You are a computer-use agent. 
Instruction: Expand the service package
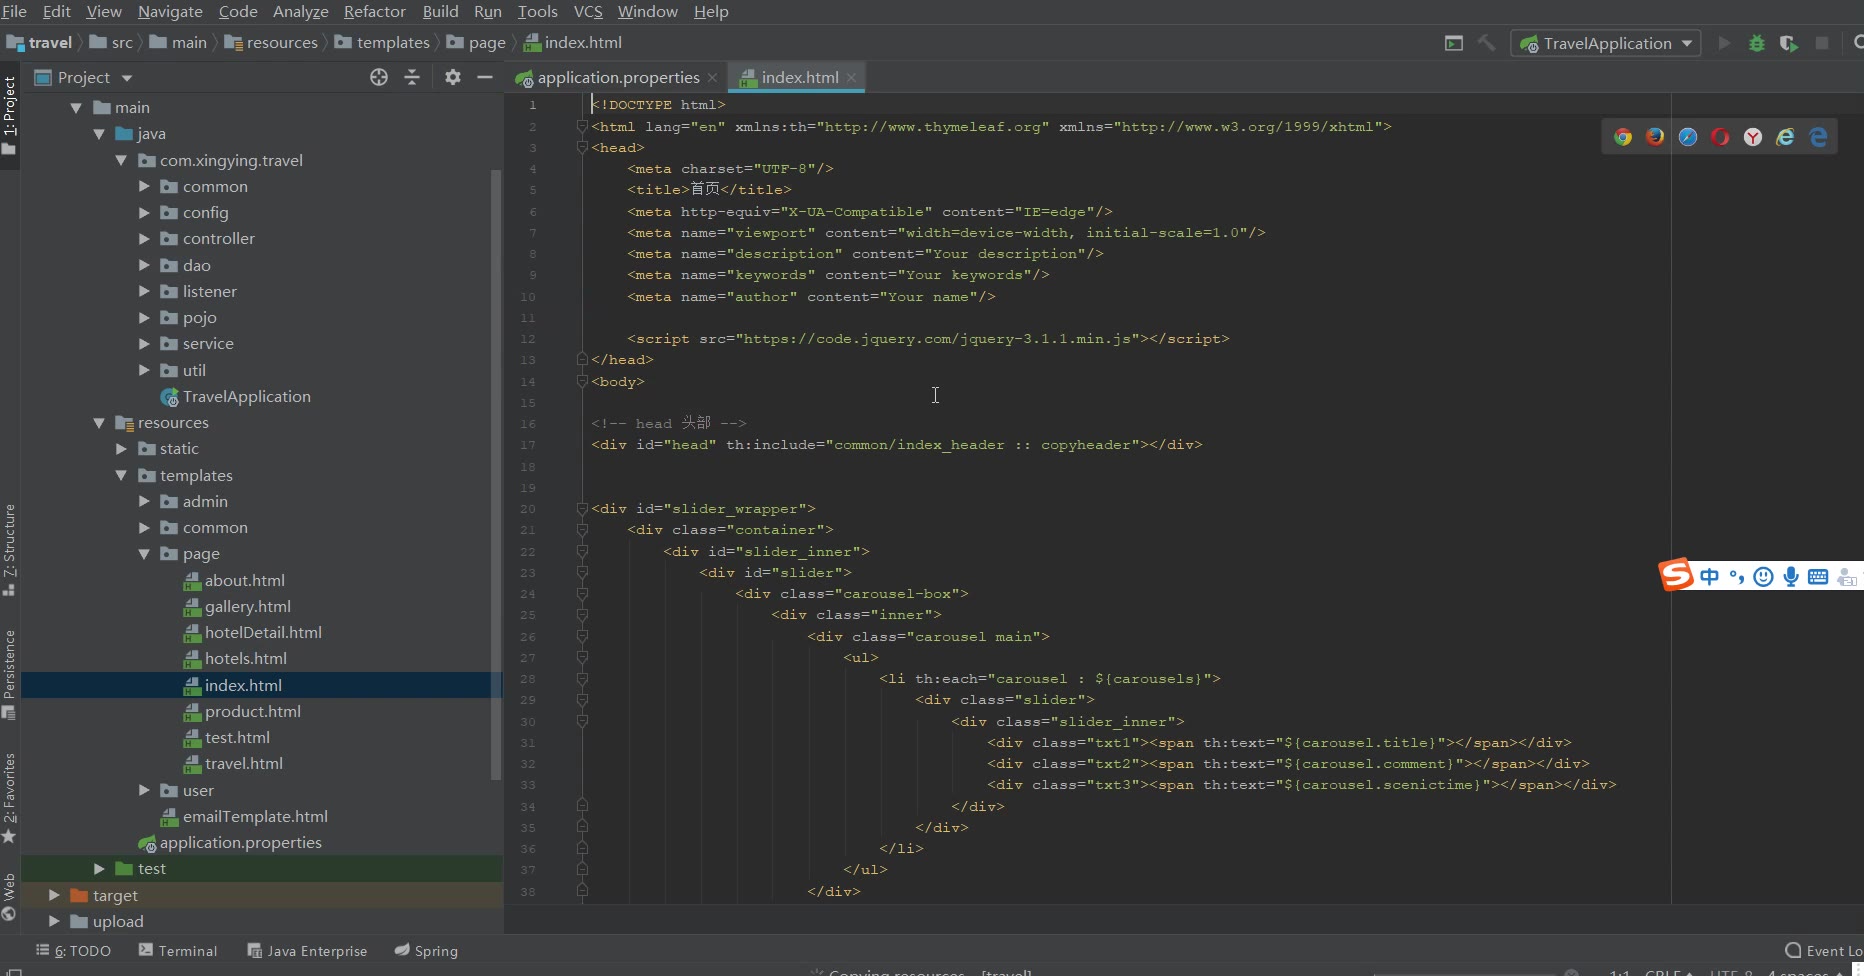pyautogui.click(x=144, y=343)
